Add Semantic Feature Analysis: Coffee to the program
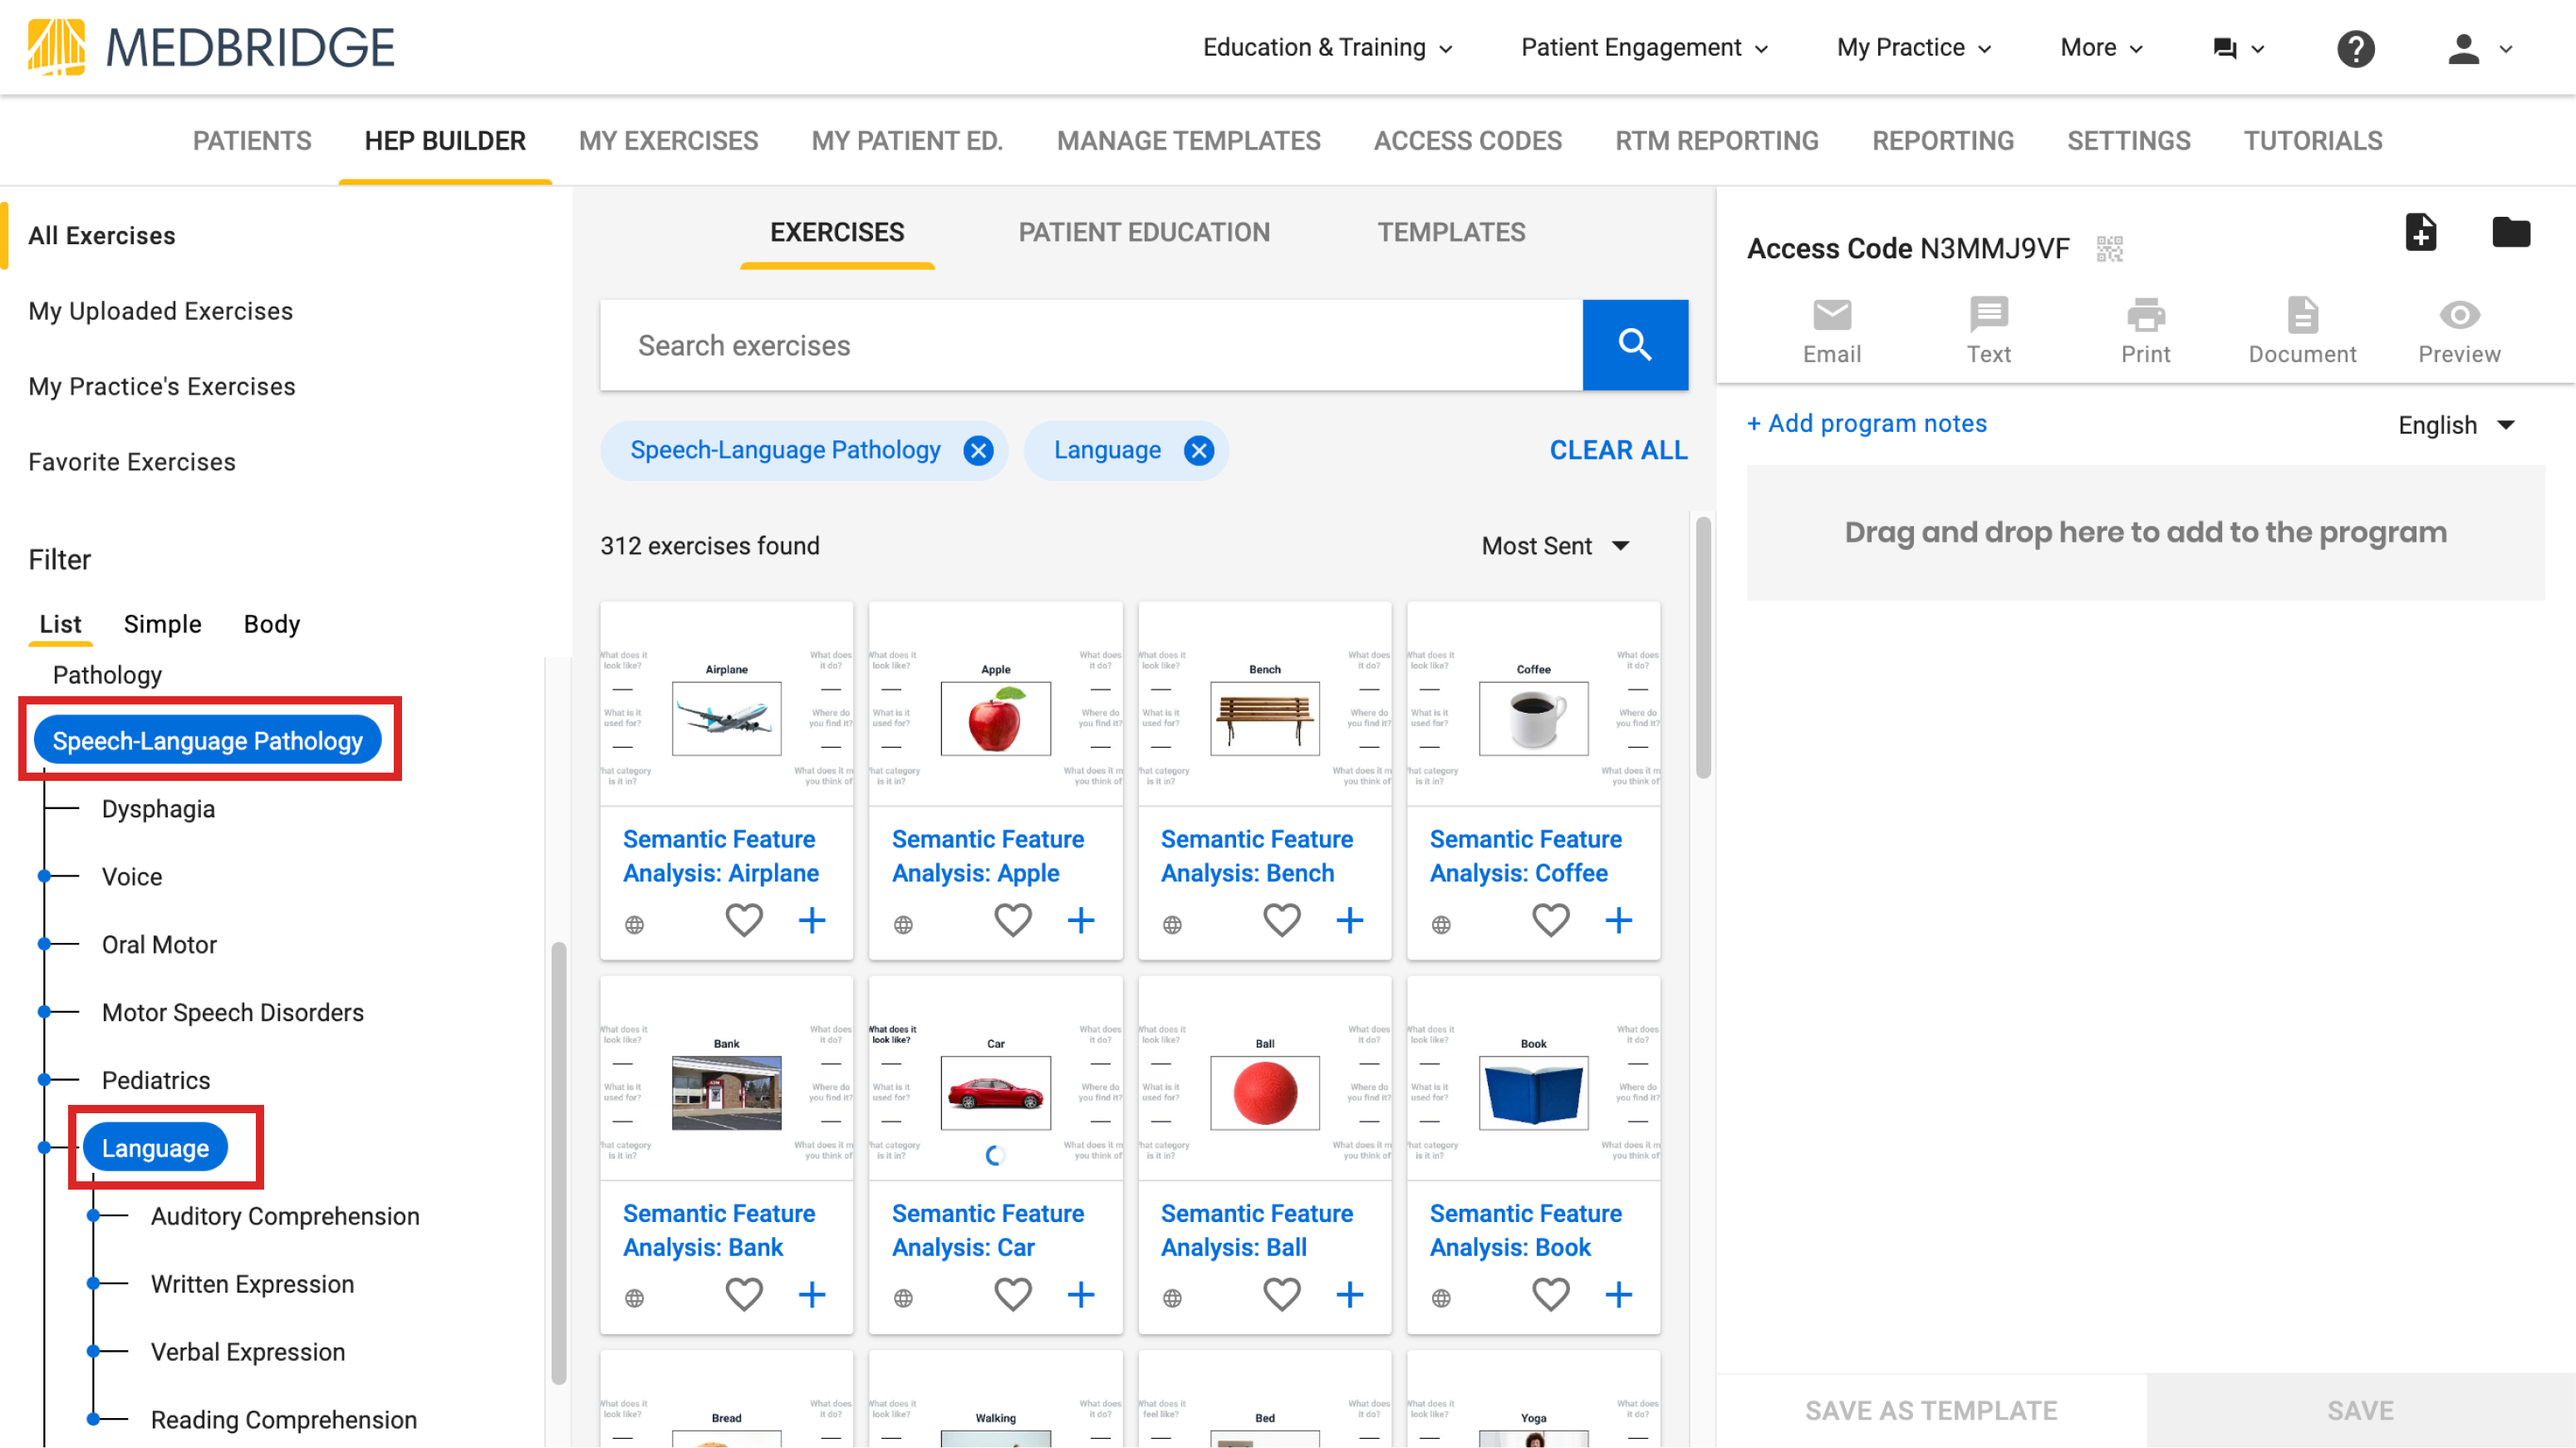Screen dimensions: 2576x1448 pos(1619,920)
